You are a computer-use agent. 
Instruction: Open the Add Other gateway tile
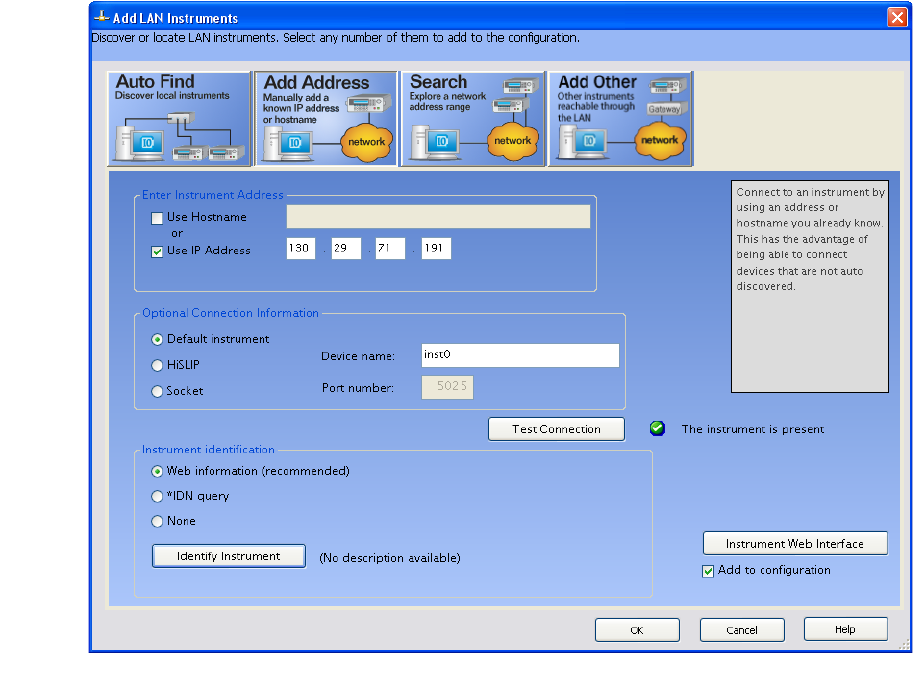click(x=619, y=118)
